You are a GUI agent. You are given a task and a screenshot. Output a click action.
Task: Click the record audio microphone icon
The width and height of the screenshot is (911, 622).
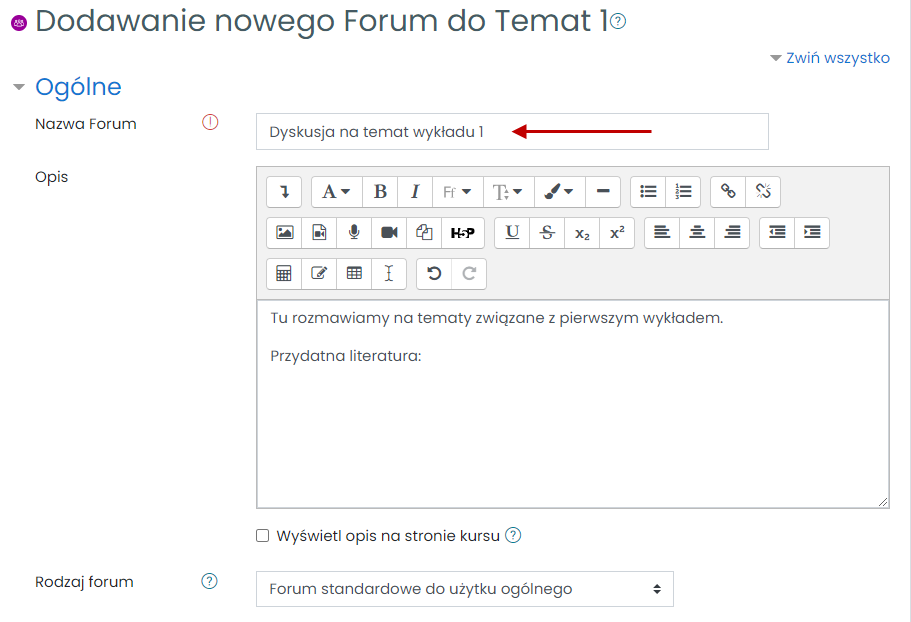(354, 232)
